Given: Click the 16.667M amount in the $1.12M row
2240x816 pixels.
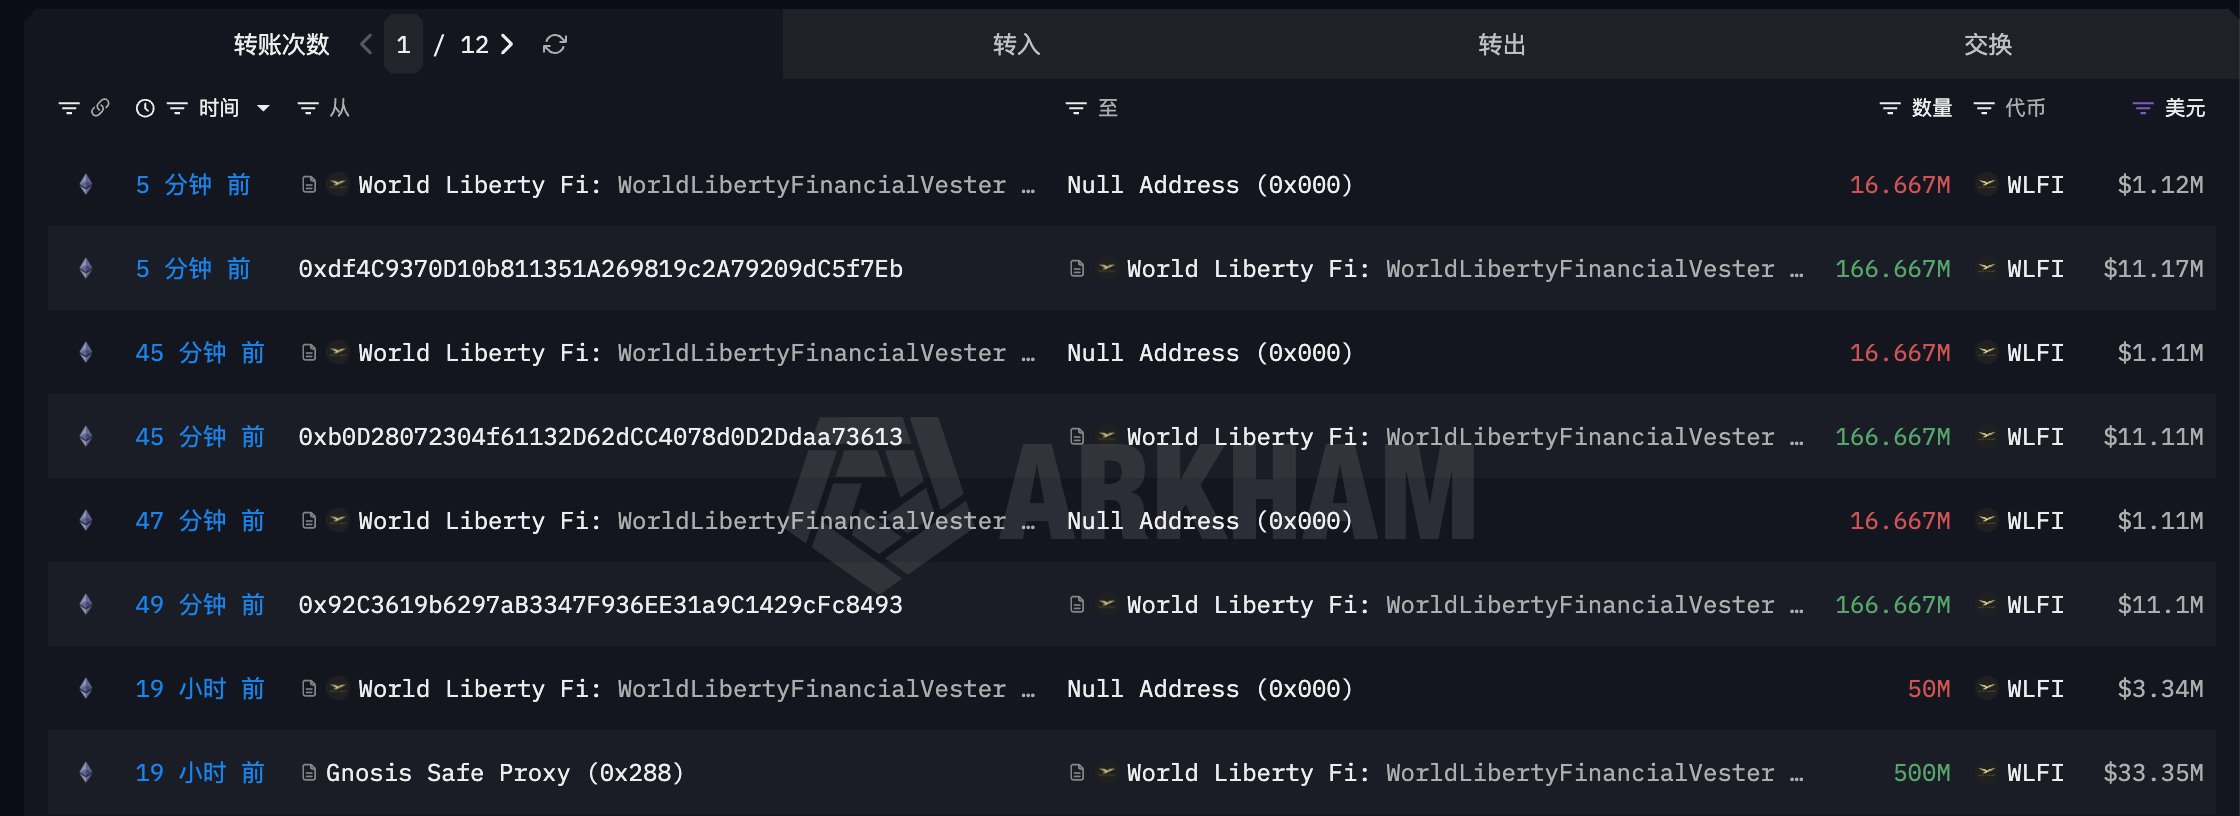Looking at the screenshot, I should point(1900,184).
